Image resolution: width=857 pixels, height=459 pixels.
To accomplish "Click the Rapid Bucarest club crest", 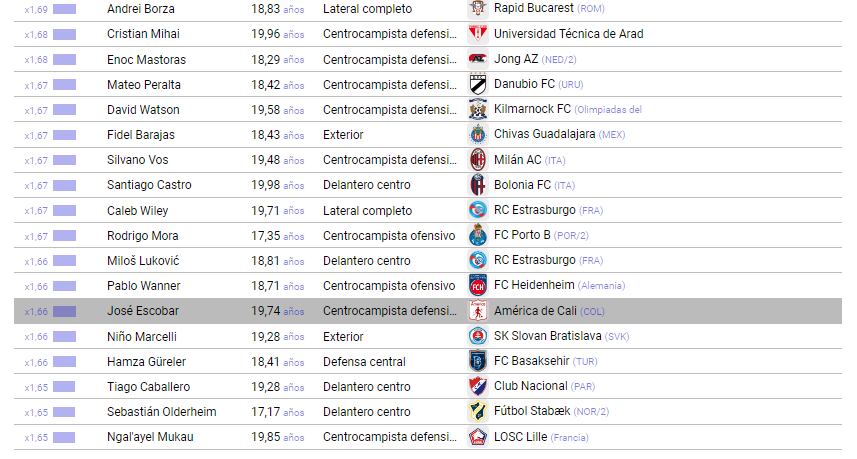I will click(477, 8).
